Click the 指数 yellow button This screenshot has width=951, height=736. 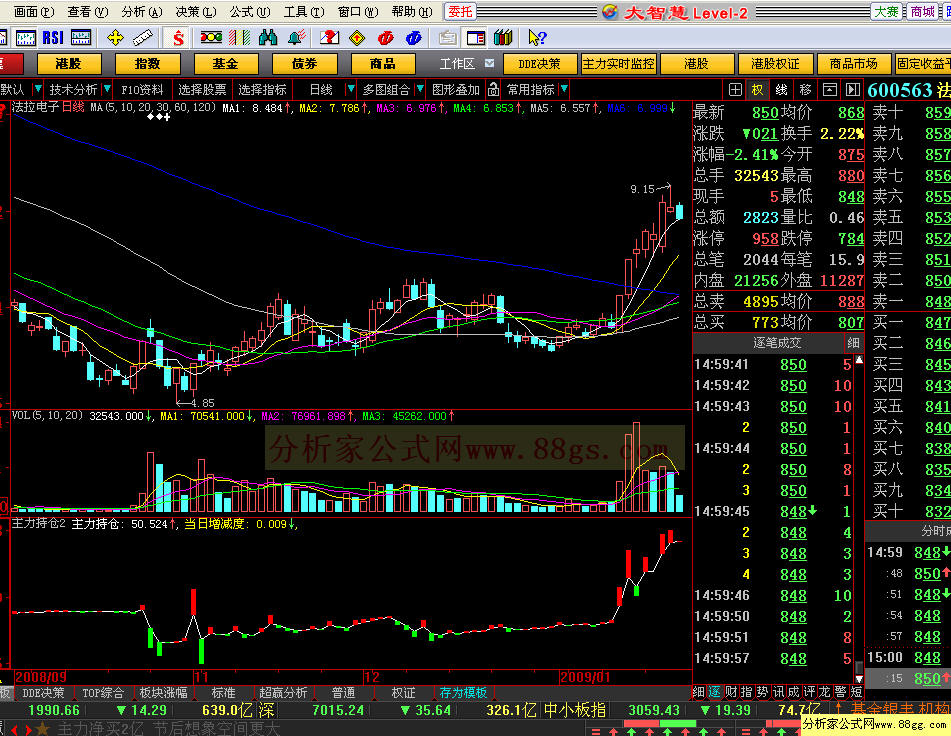pos(147,64)
